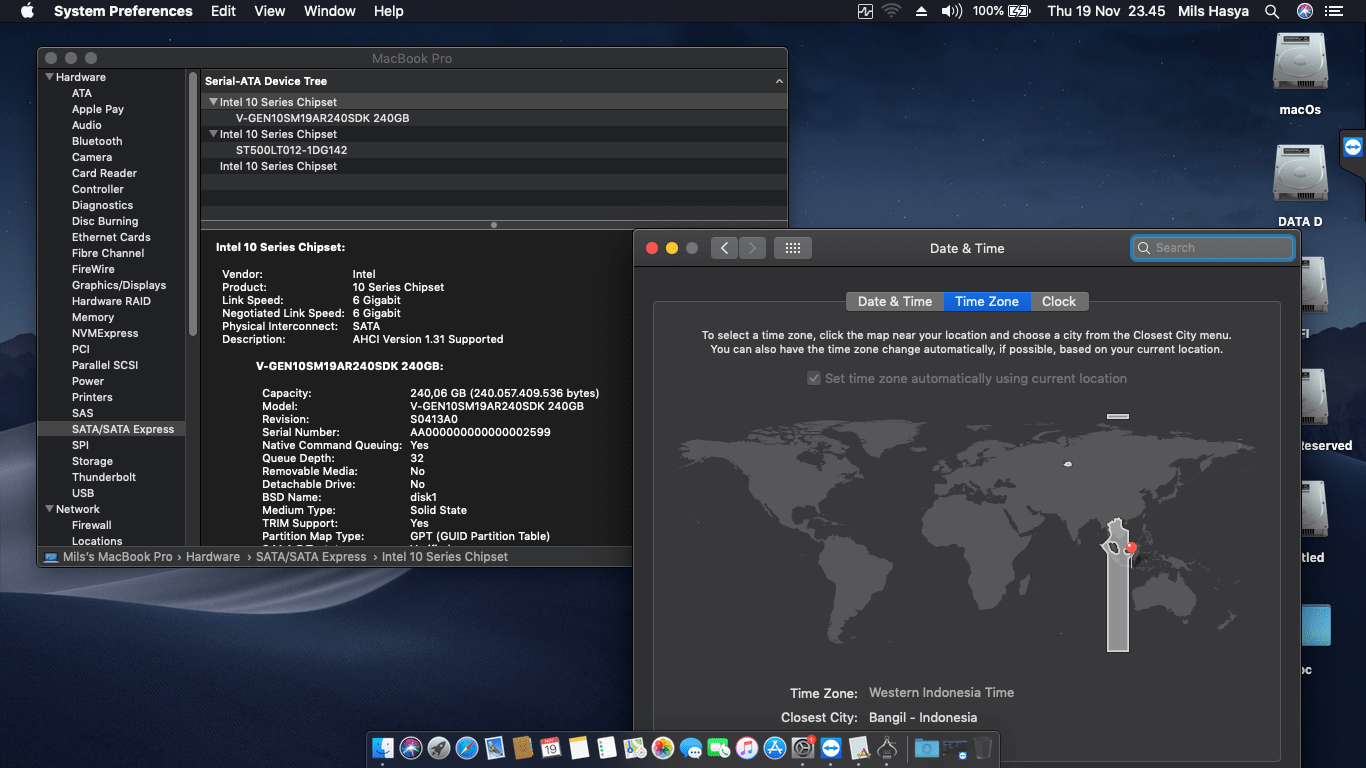
Task: Click System Preferences gear in dock
Action: (803, 747)
